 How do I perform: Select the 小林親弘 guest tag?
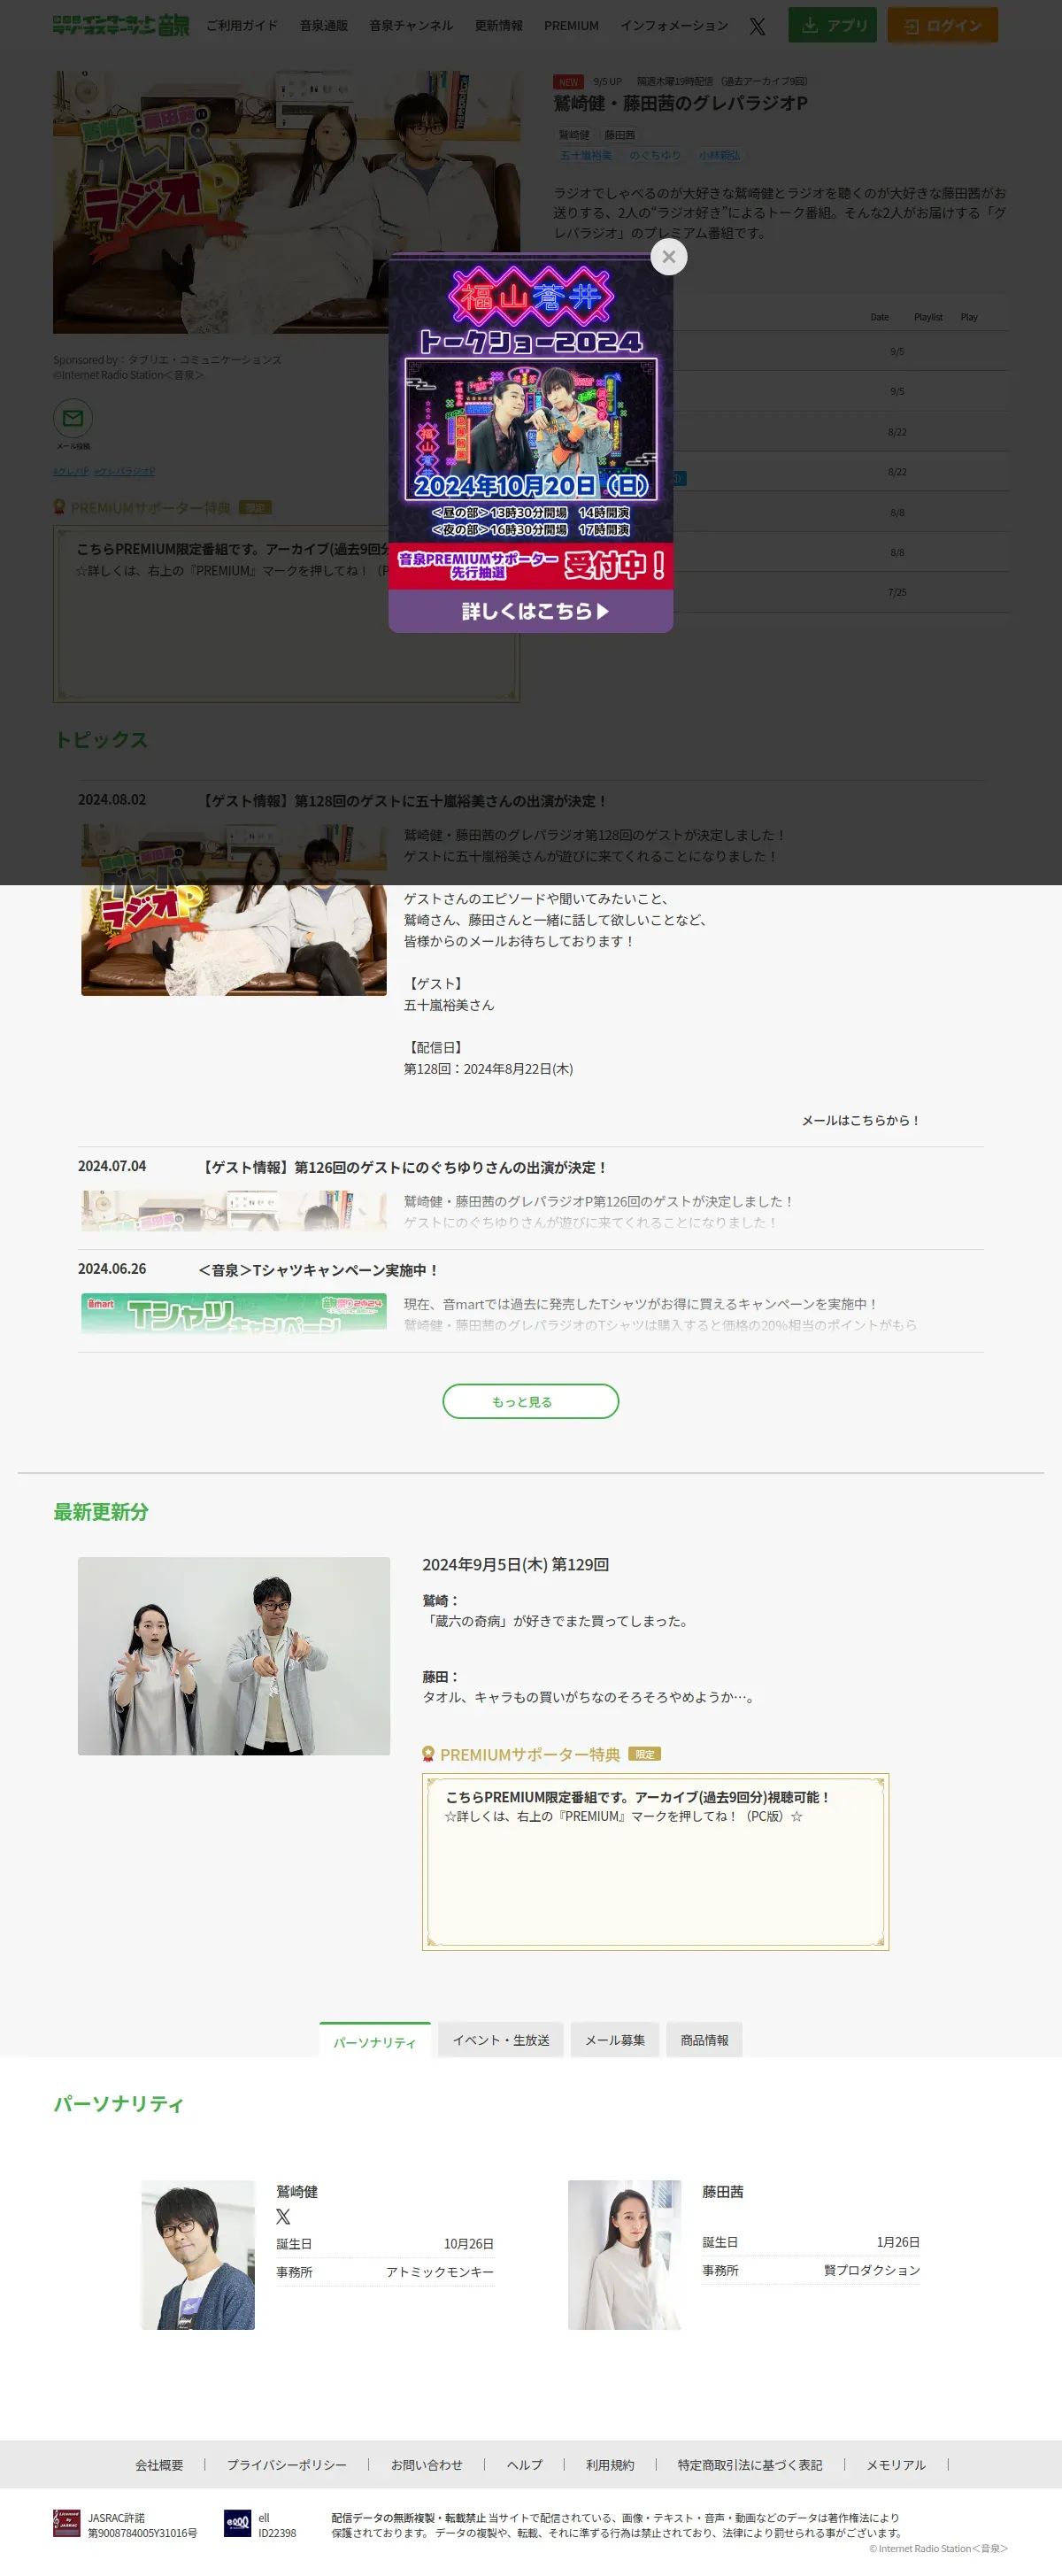[x=719, y=156]
